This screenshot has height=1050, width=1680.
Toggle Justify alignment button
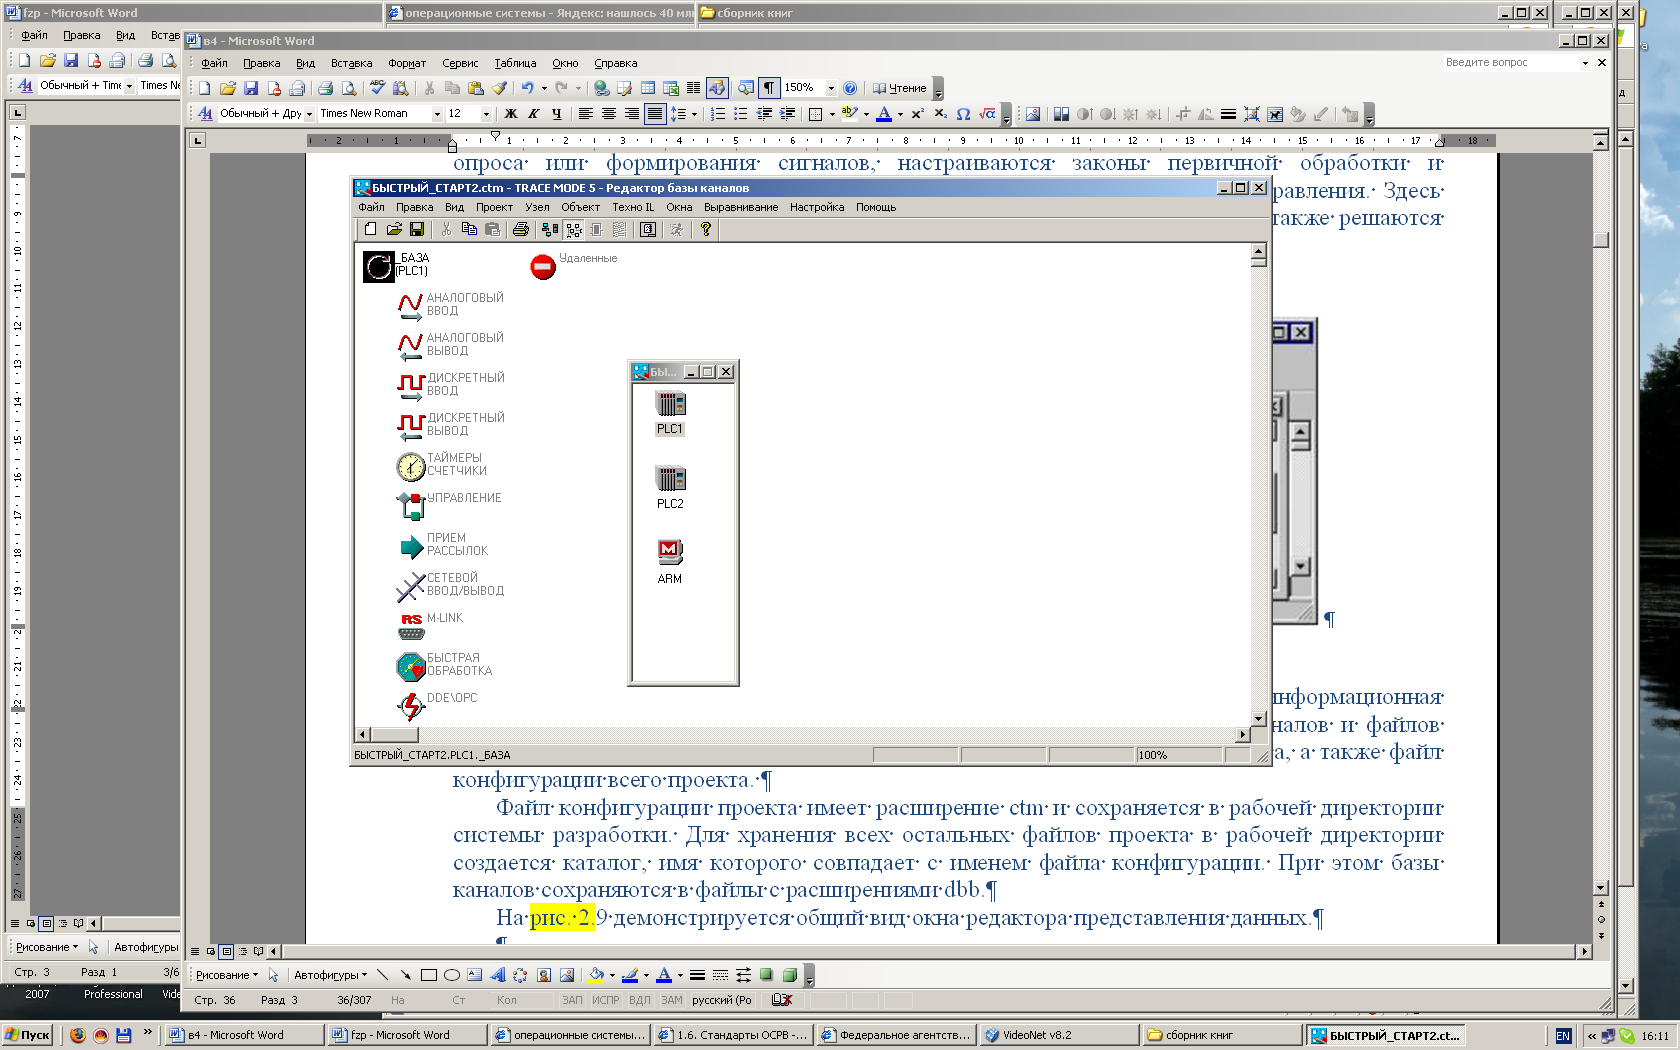(655, 114)
